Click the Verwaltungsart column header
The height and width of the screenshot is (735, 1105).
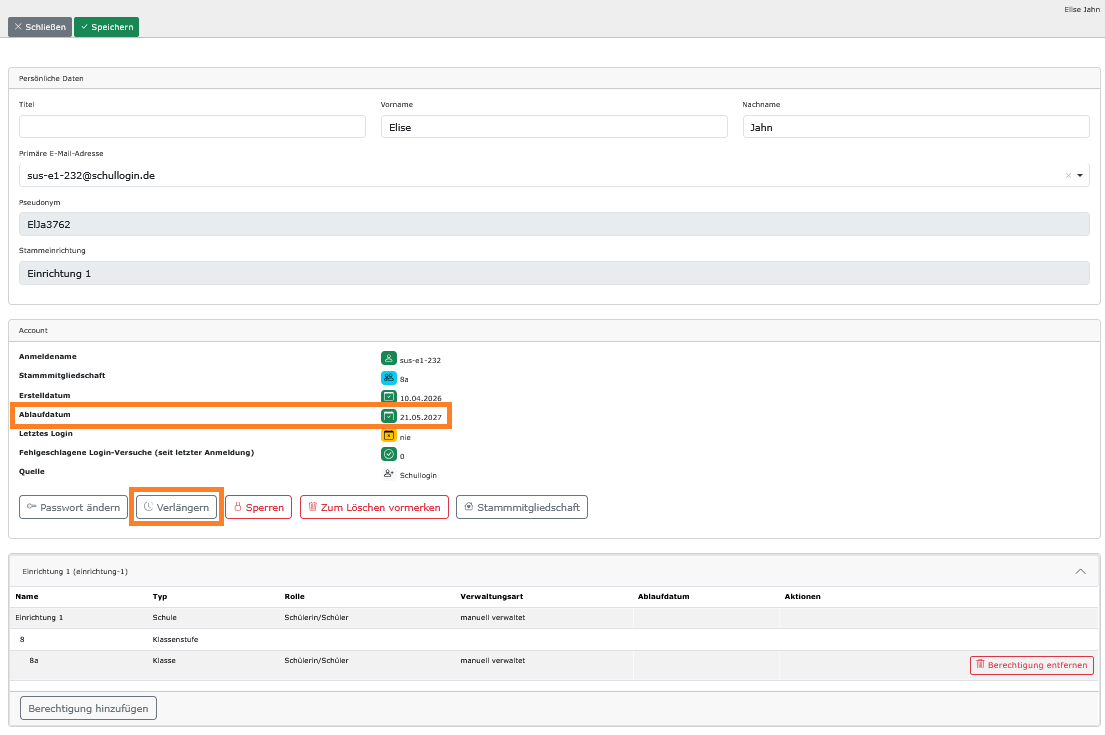(492, 596)
